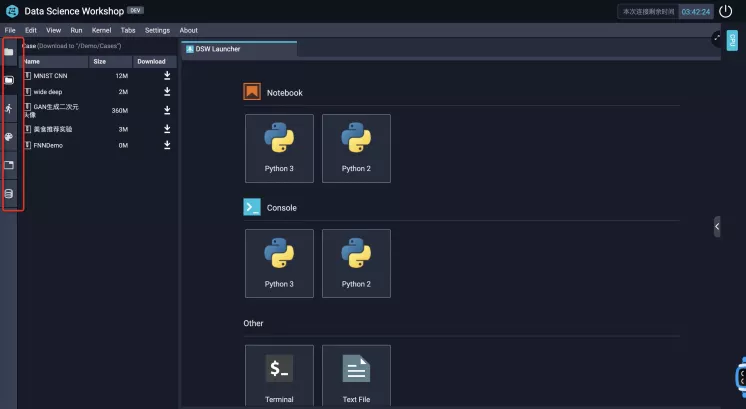The height and width of the screenshot is (409, 746).
Task: Open the About menu
Action: tap(188, 30)
